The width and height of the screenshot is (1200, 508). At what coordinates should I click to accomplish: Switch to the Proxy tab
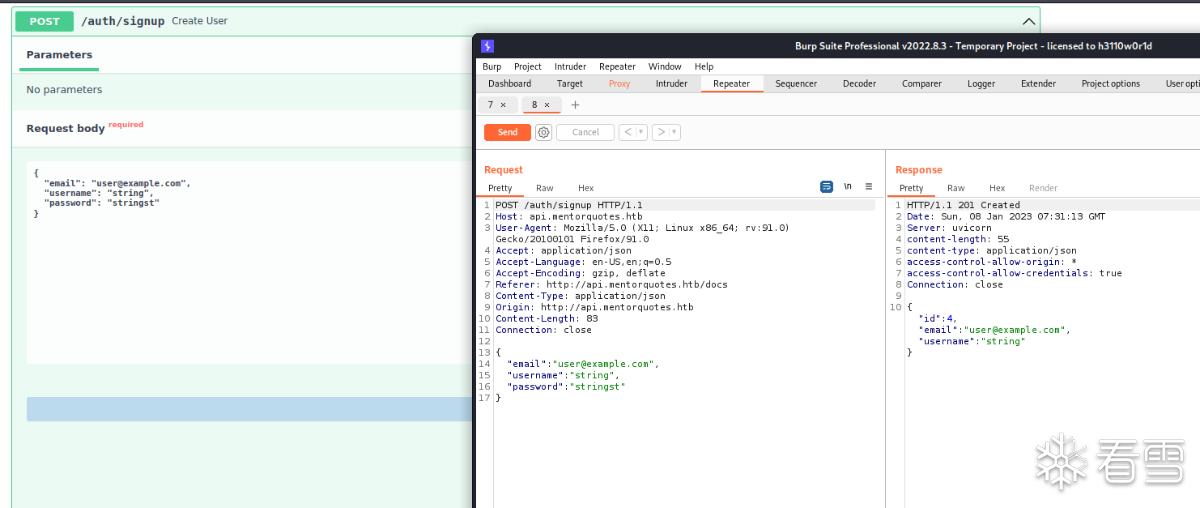pos(620,84)
